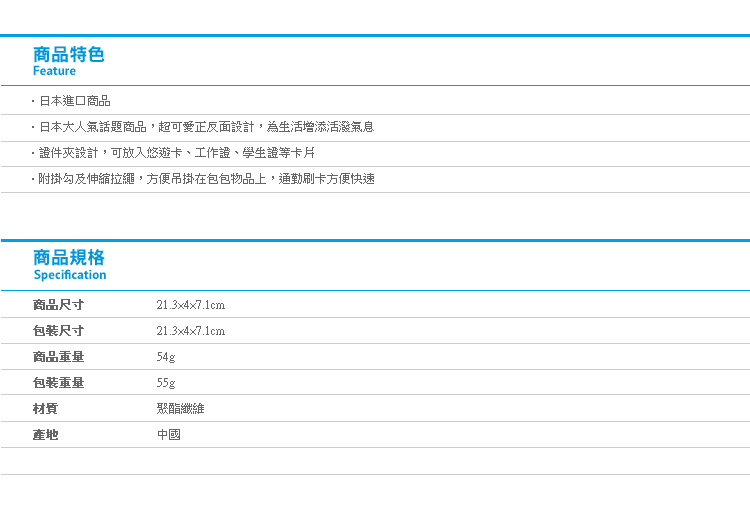Click the 商品特色 heading
This screenshot has width=750, height=520.
(x=68, y=55)
